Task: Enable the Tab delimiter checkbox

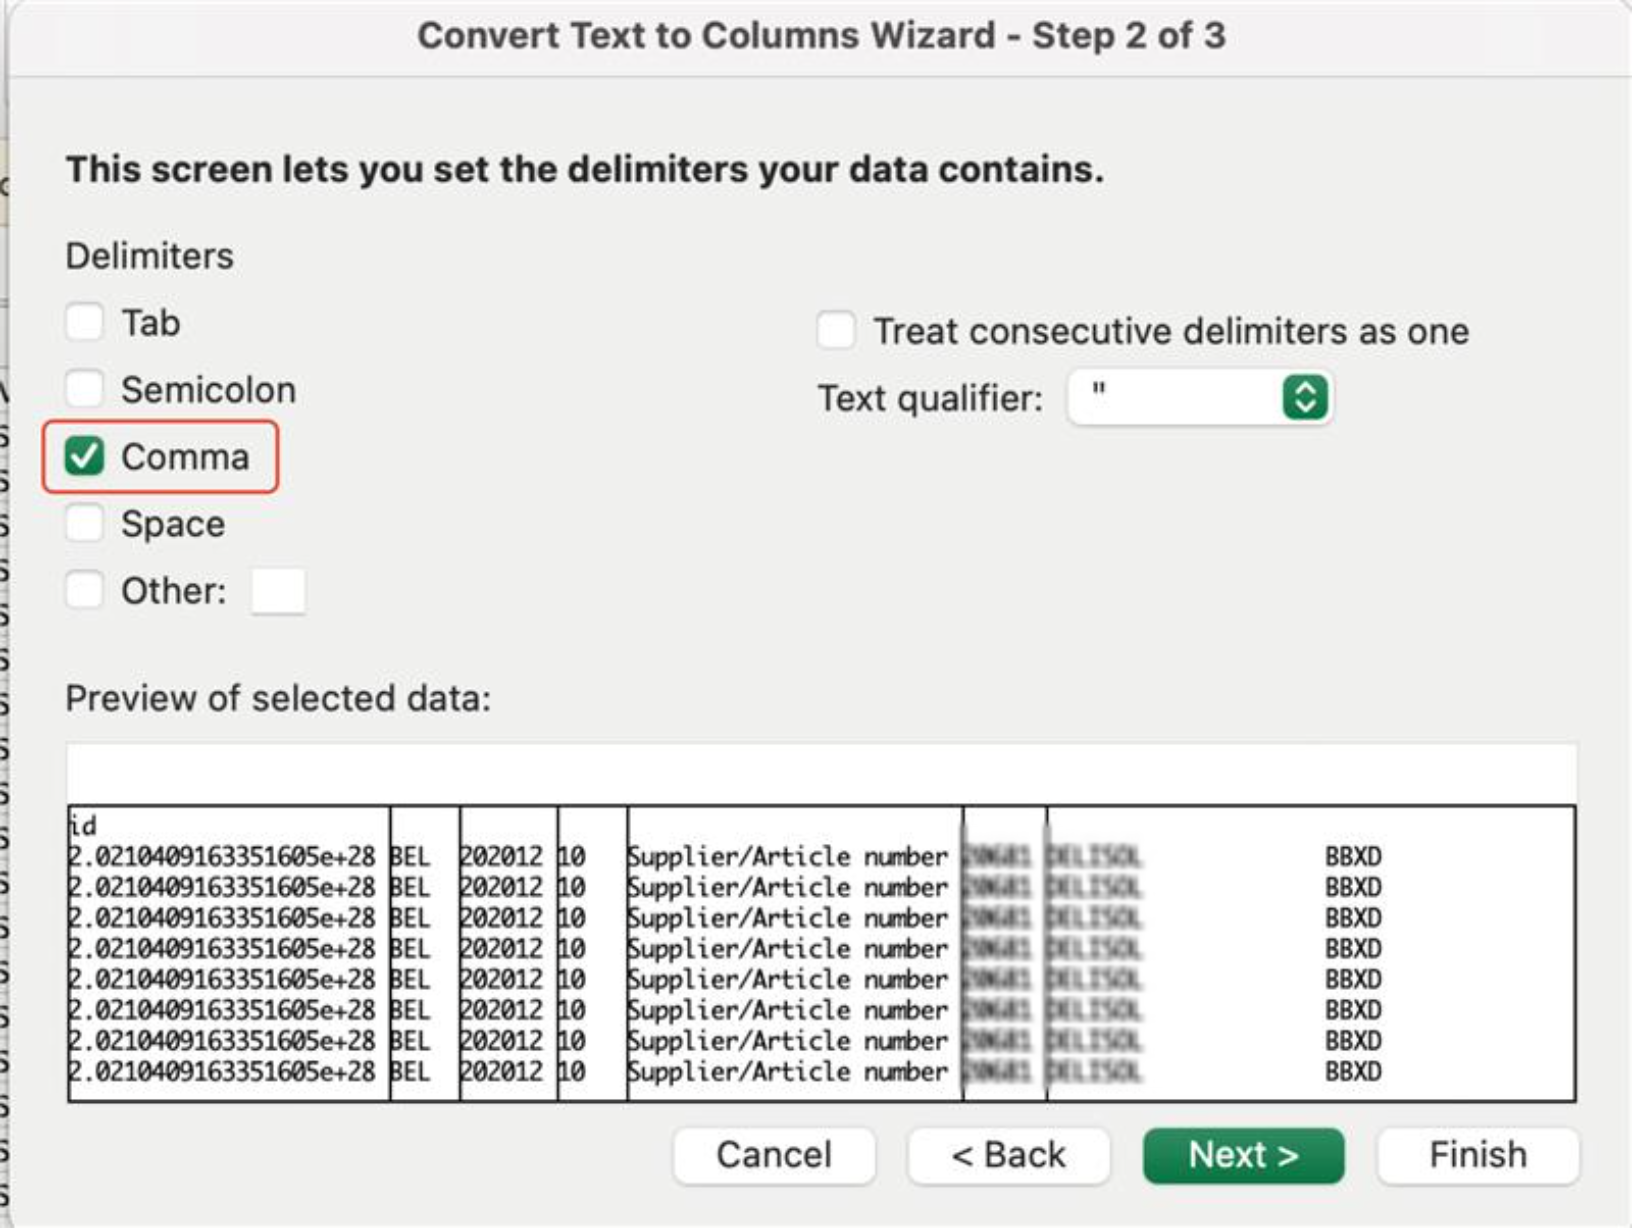Action: pos(86,322)
